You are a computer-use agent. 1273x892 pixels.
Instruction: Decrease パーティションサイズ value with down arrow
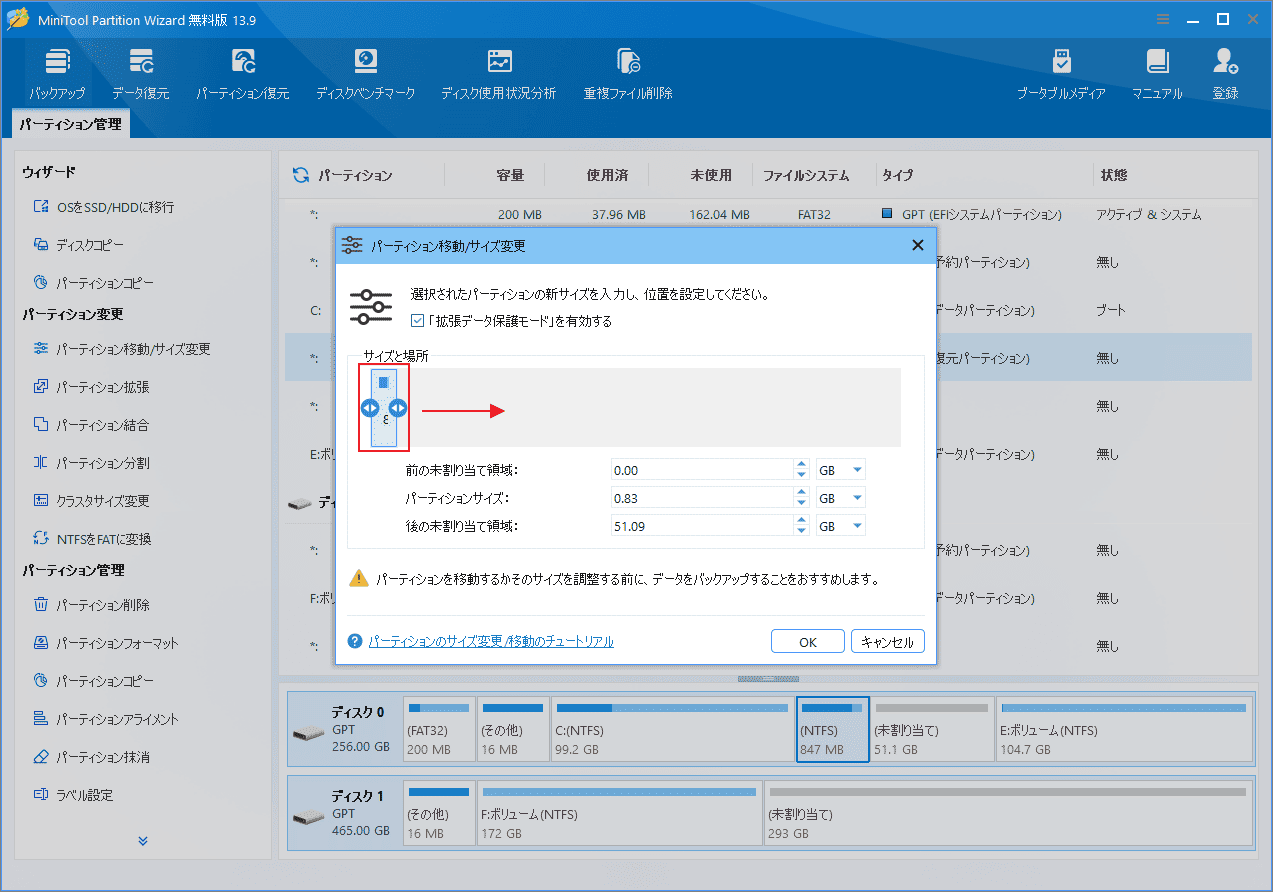pyautogui.click(x=801, y=503)
